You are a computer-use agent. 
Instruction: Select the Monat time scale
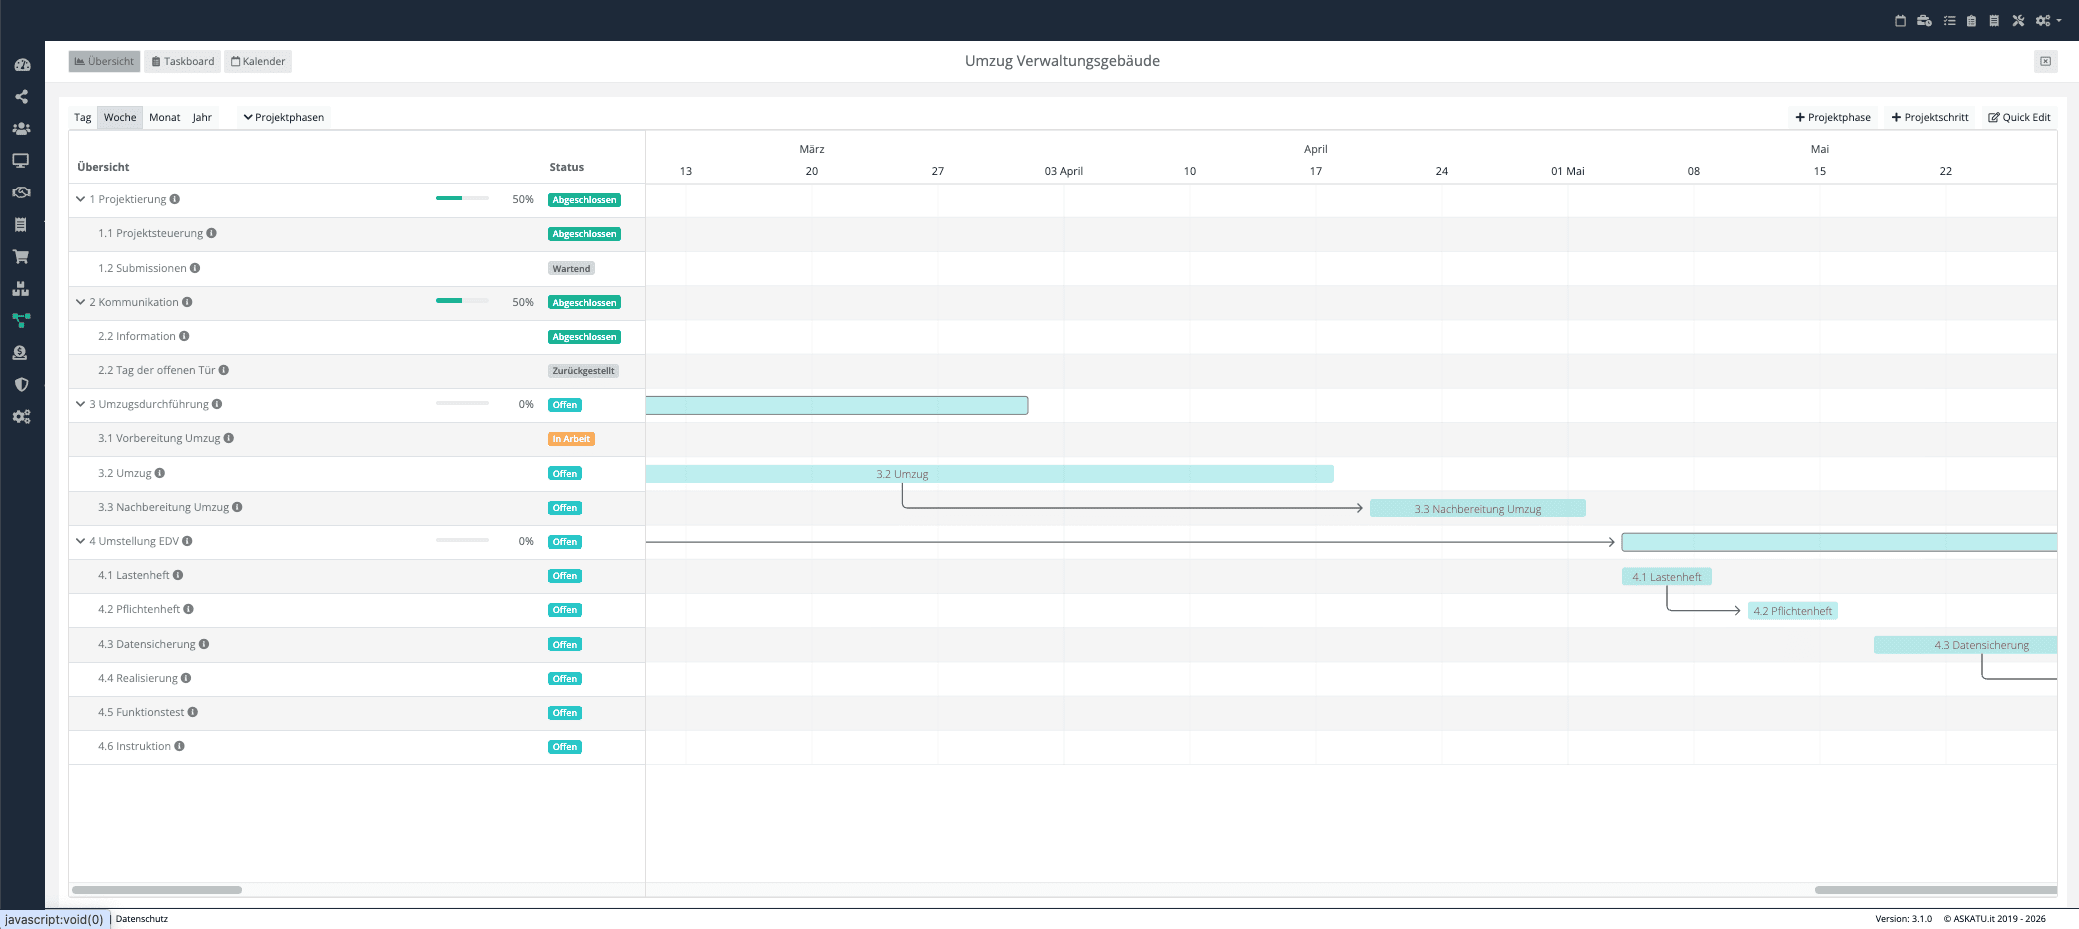point(165,117)
